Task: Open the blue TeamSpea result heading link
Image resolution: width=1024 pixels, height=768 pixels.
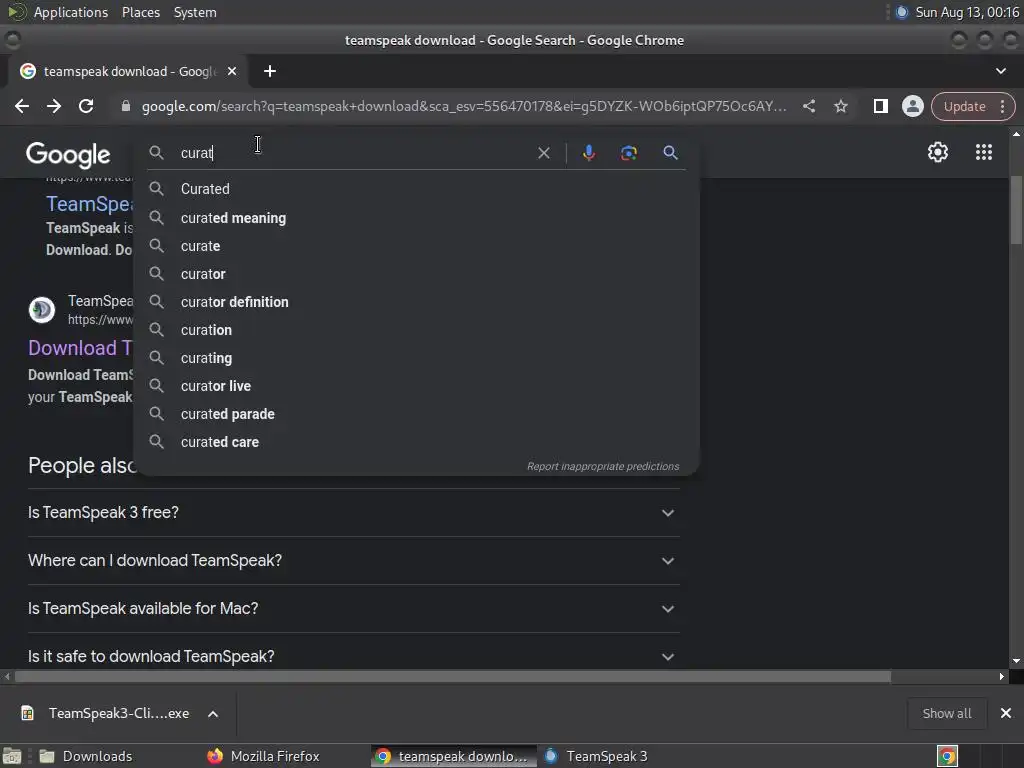Action: pos(89,204)
